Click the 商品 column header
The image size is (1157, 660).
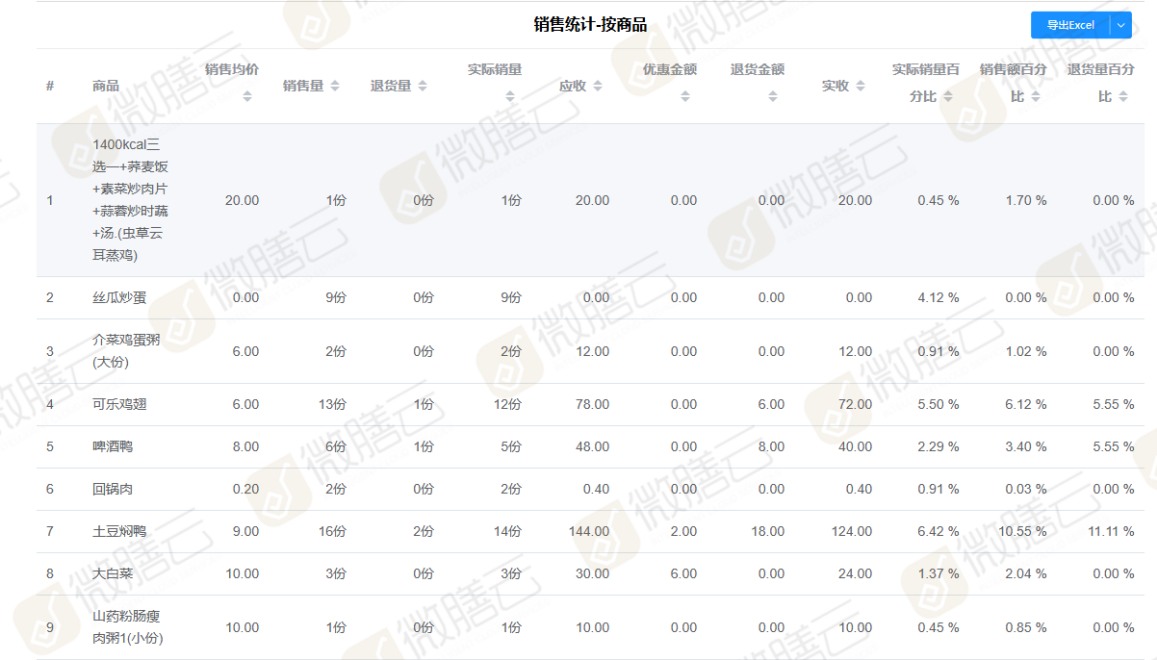click(106, 86)
